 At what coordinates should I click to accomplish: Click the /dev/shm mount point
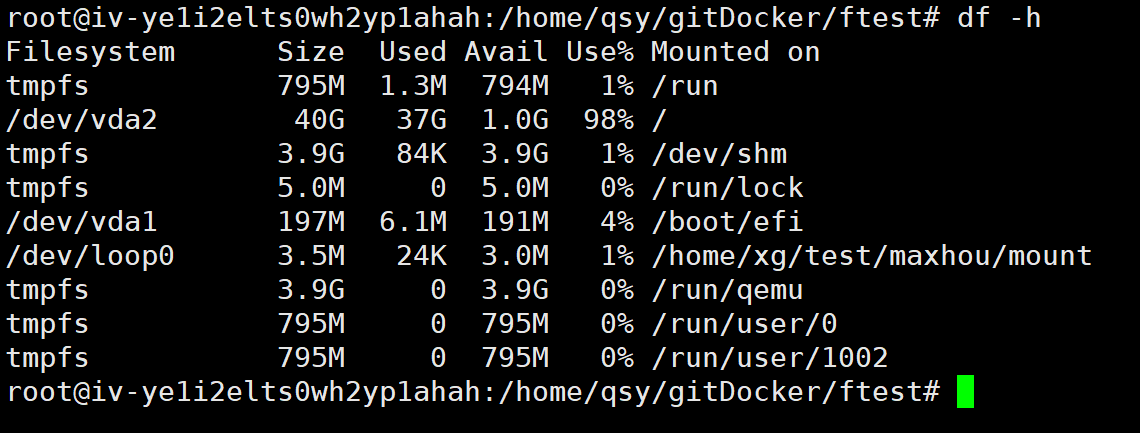(x=718, y=154)
